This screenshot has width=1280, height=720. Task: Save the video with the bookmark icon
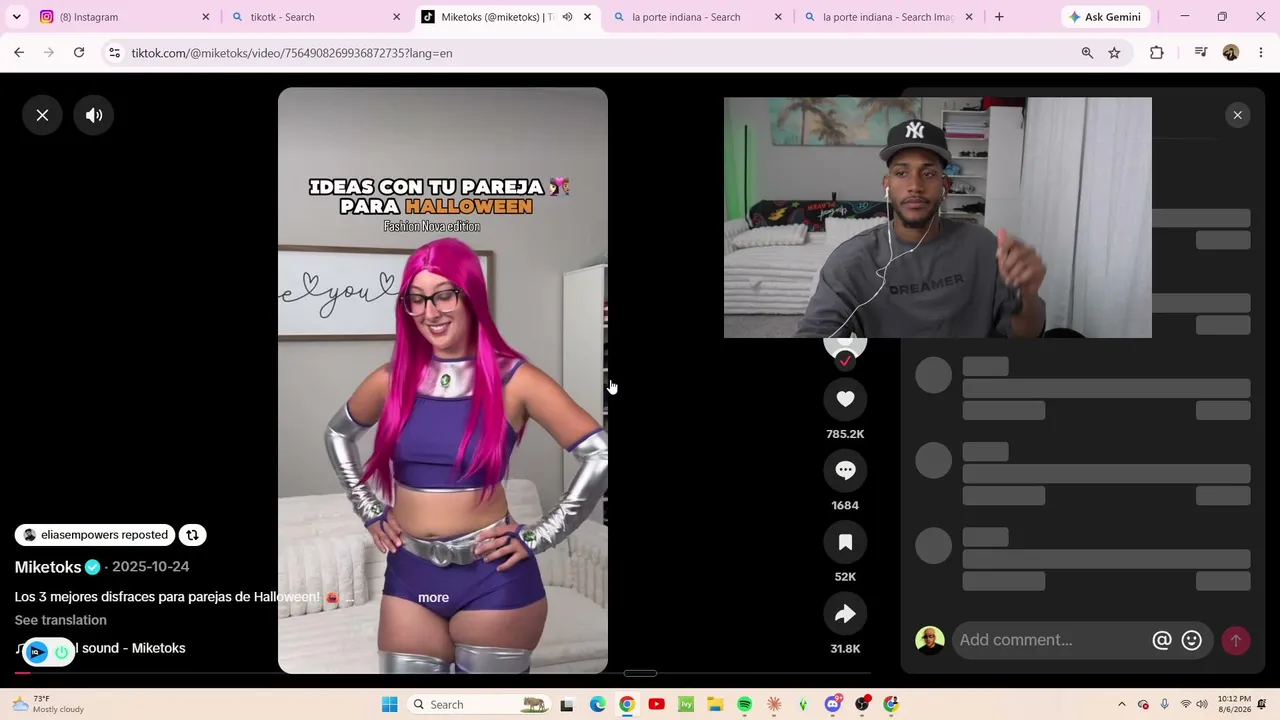tap(845, 542)
